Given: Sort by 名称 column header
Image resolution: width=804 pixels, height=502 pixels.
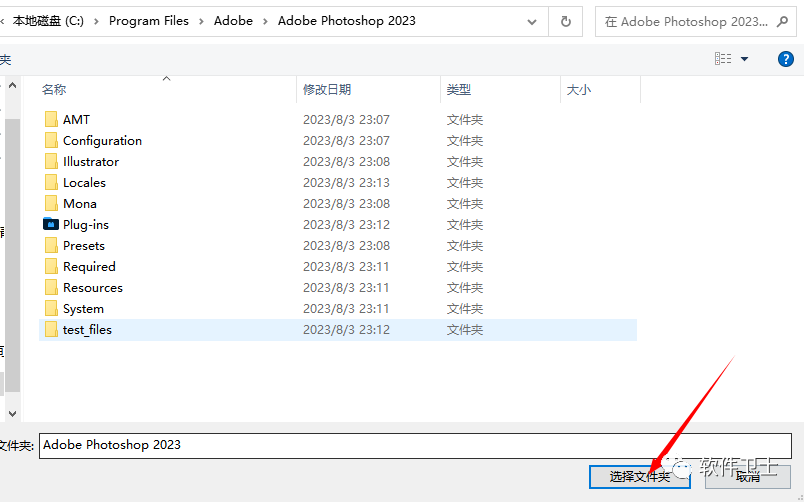Looking at the screenshot, I should coord(54,90).
